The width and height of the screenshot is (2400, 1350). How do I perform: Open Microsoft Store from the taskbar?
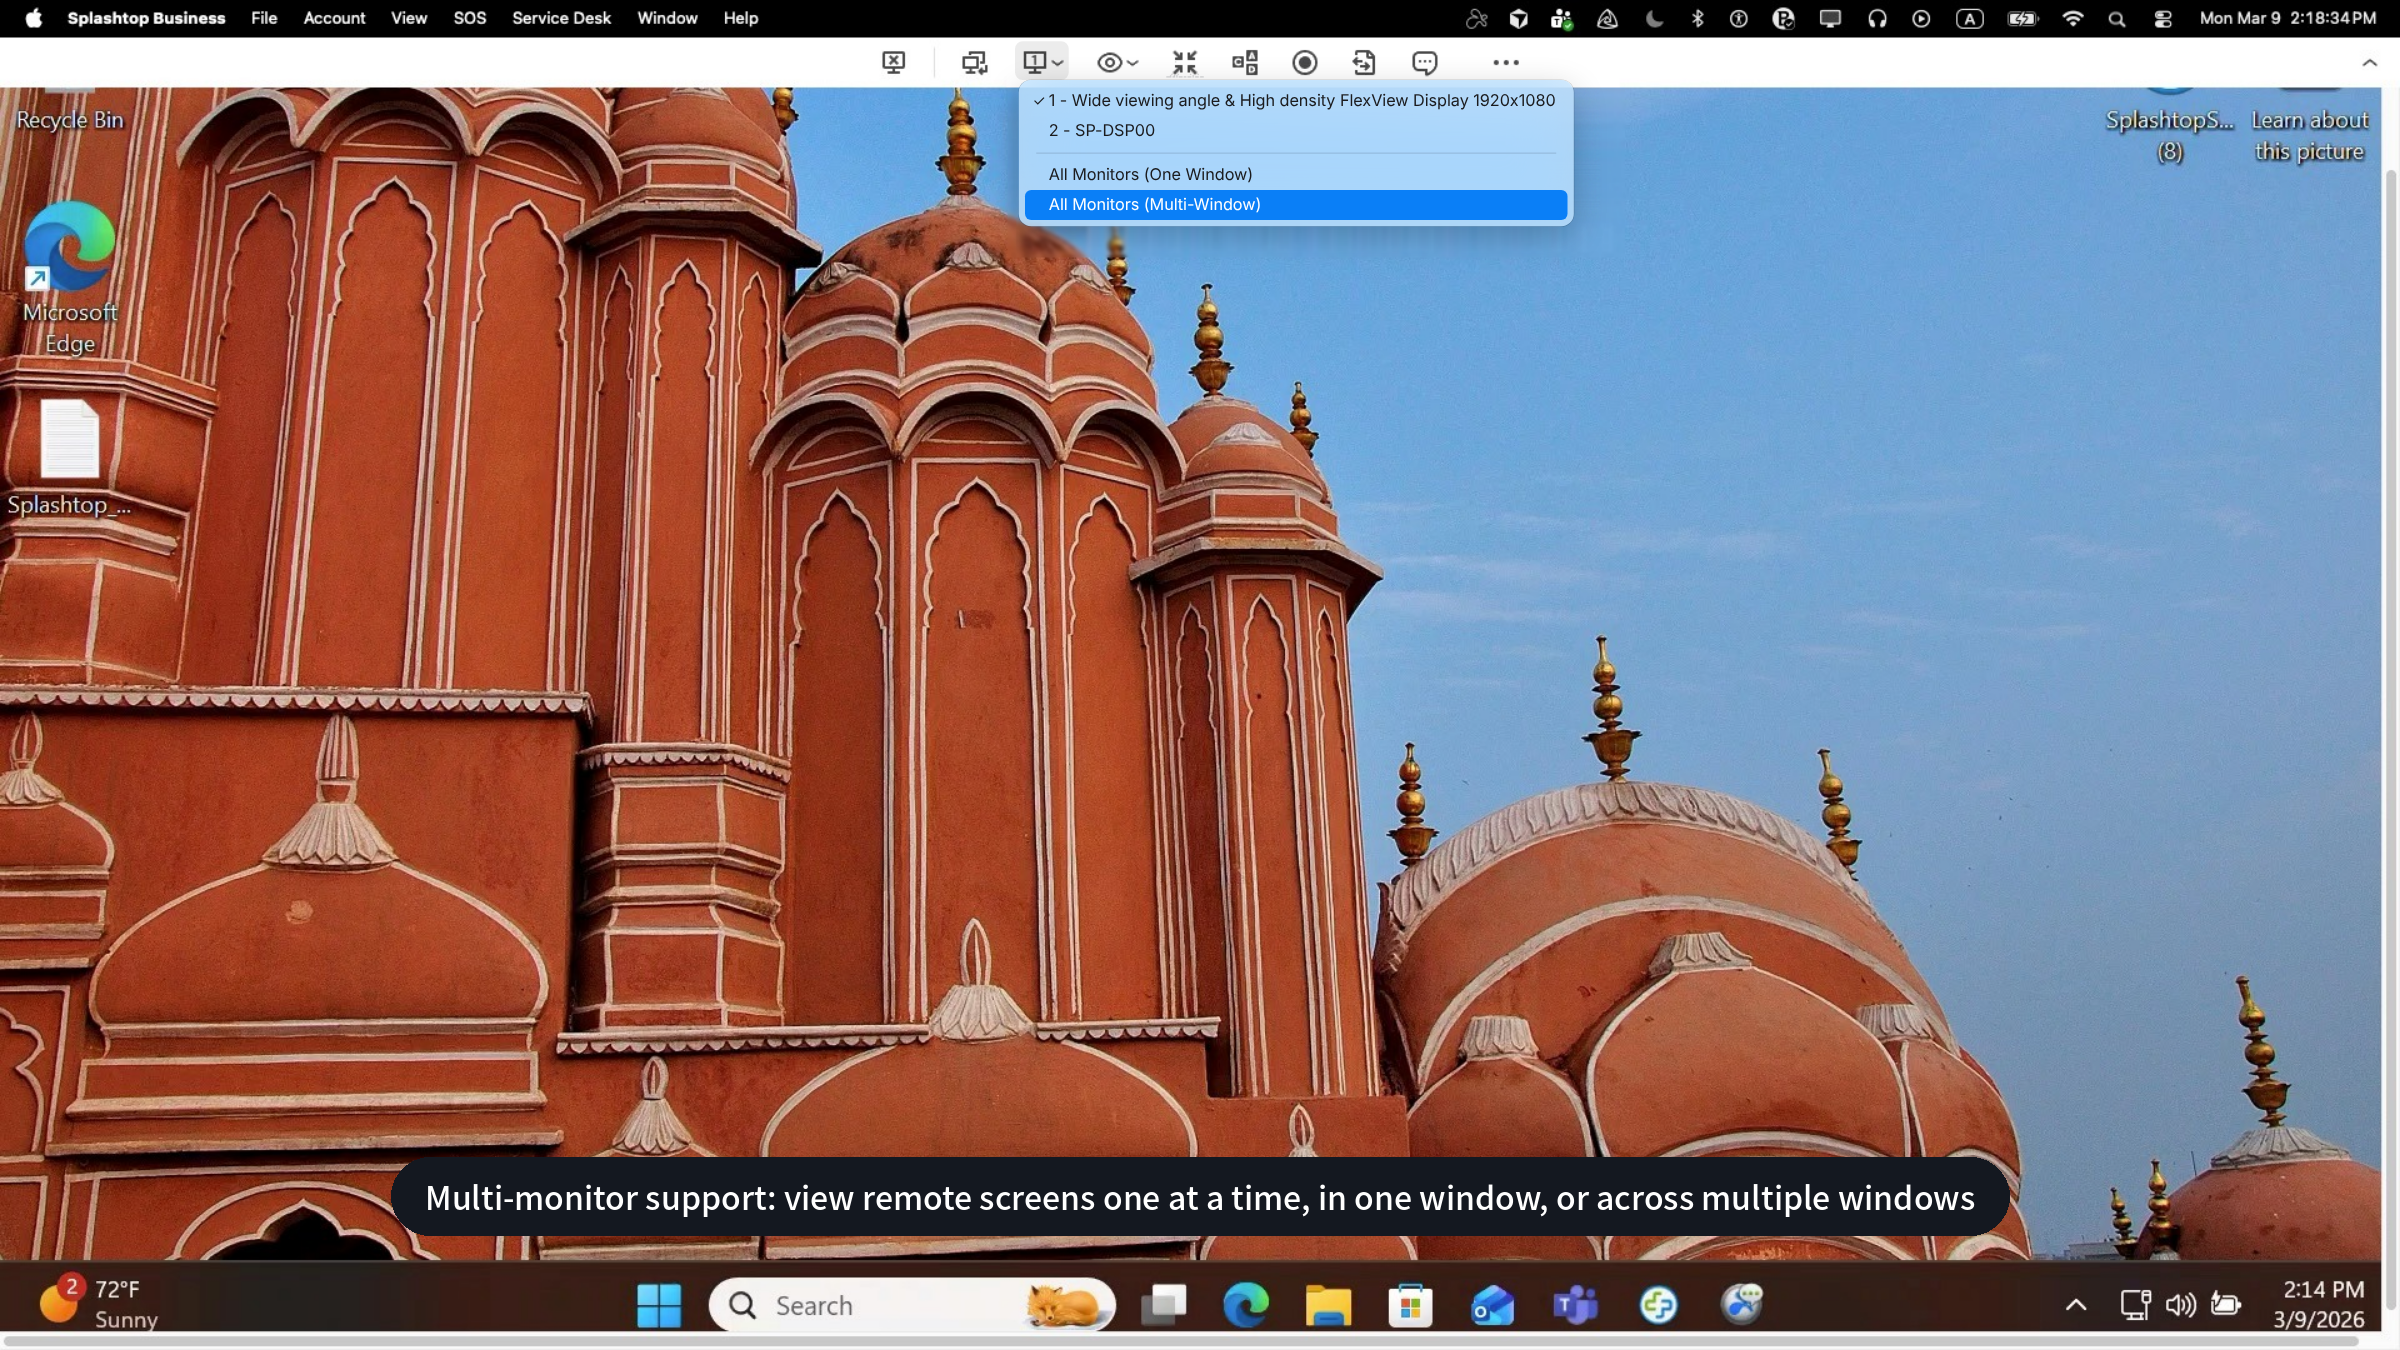tap(1410, 1305)
